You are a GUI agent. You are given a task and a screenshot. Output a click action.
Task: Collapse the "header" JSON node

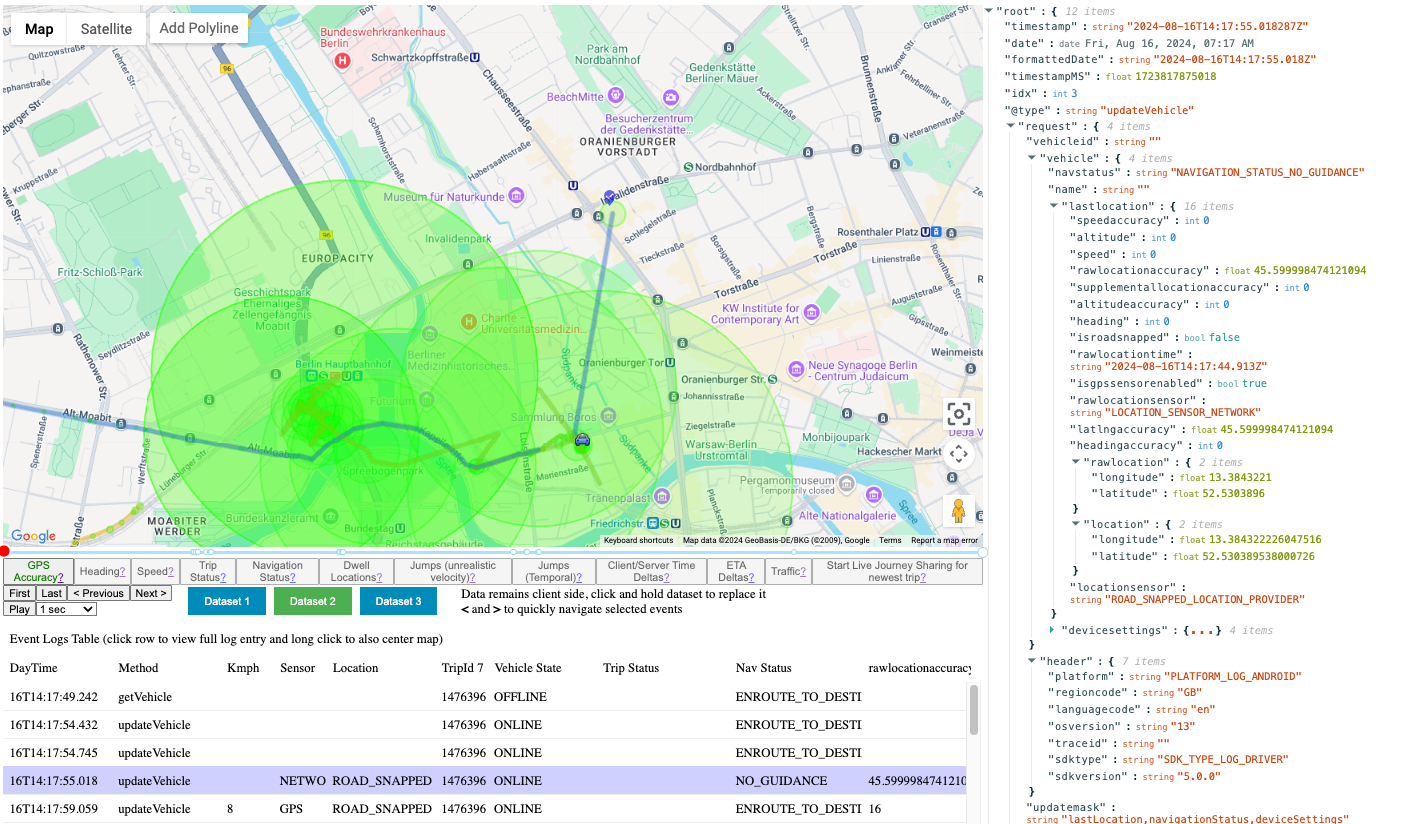[1033, 661]
